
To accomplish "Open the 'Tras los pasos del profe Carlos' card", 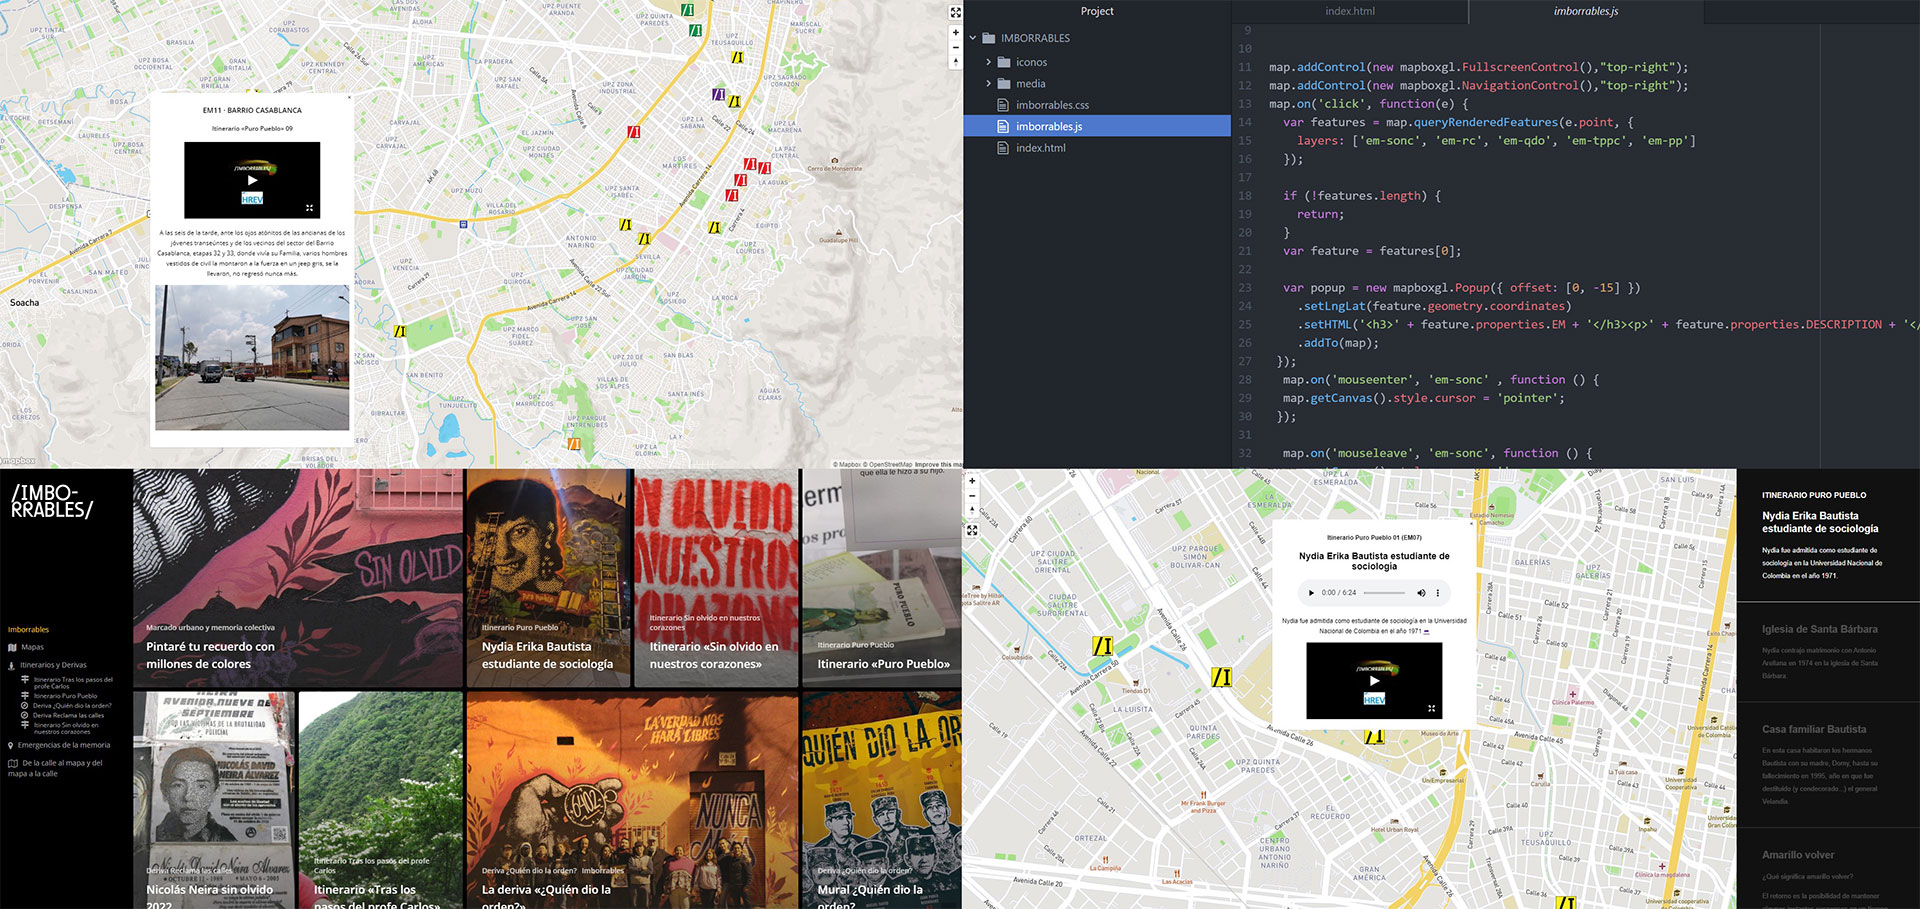I will click(x=381, y=800).
